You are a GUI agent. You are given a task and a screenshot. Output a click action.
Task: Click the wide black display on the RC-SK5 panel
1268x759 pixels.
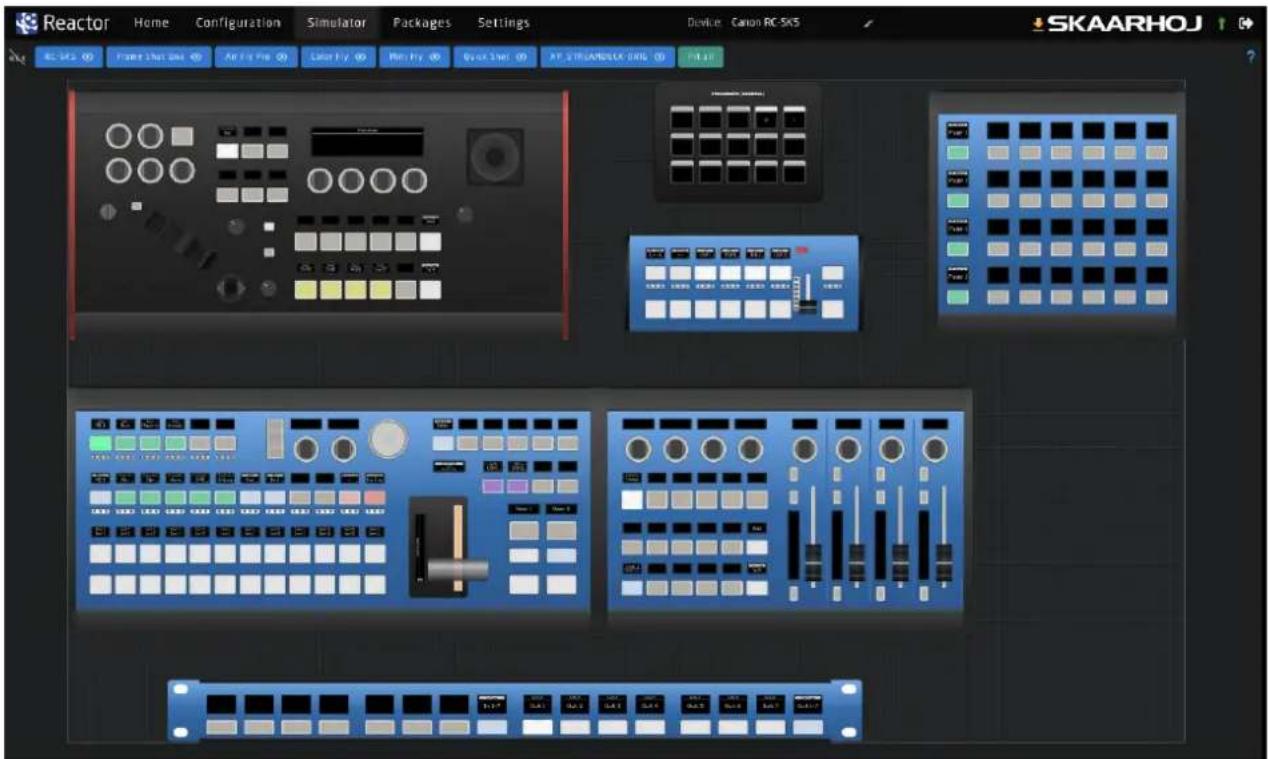tap(367, 141)
